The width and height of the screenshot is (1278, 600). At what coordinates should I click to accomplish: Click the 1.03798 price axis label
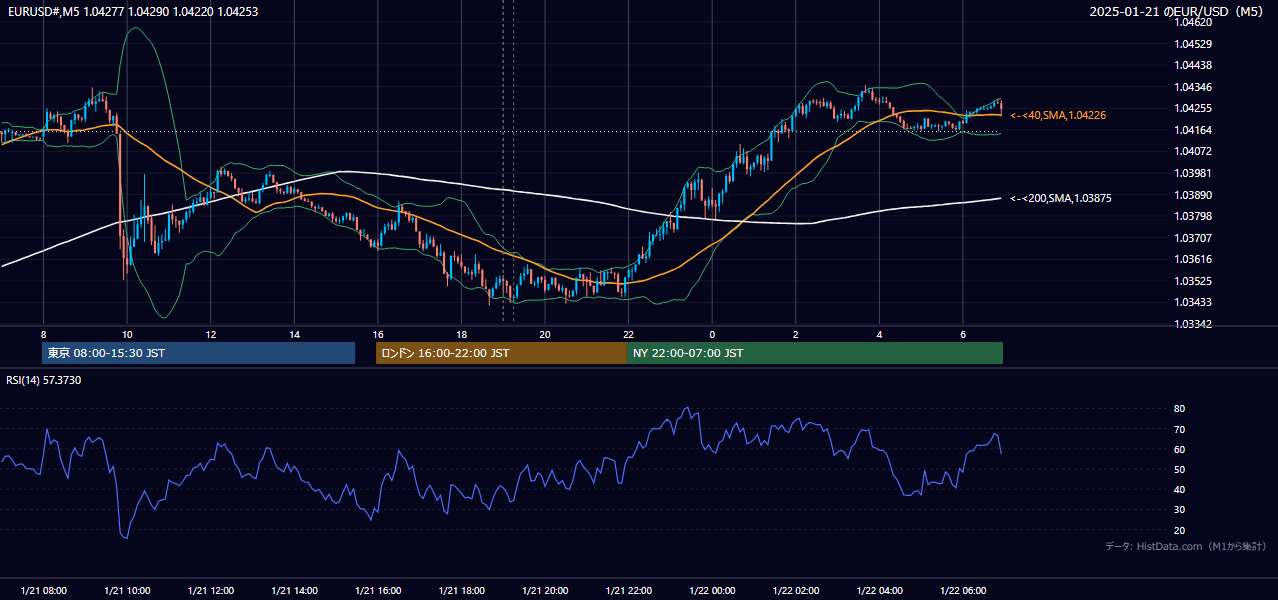tap(1194, 216)
